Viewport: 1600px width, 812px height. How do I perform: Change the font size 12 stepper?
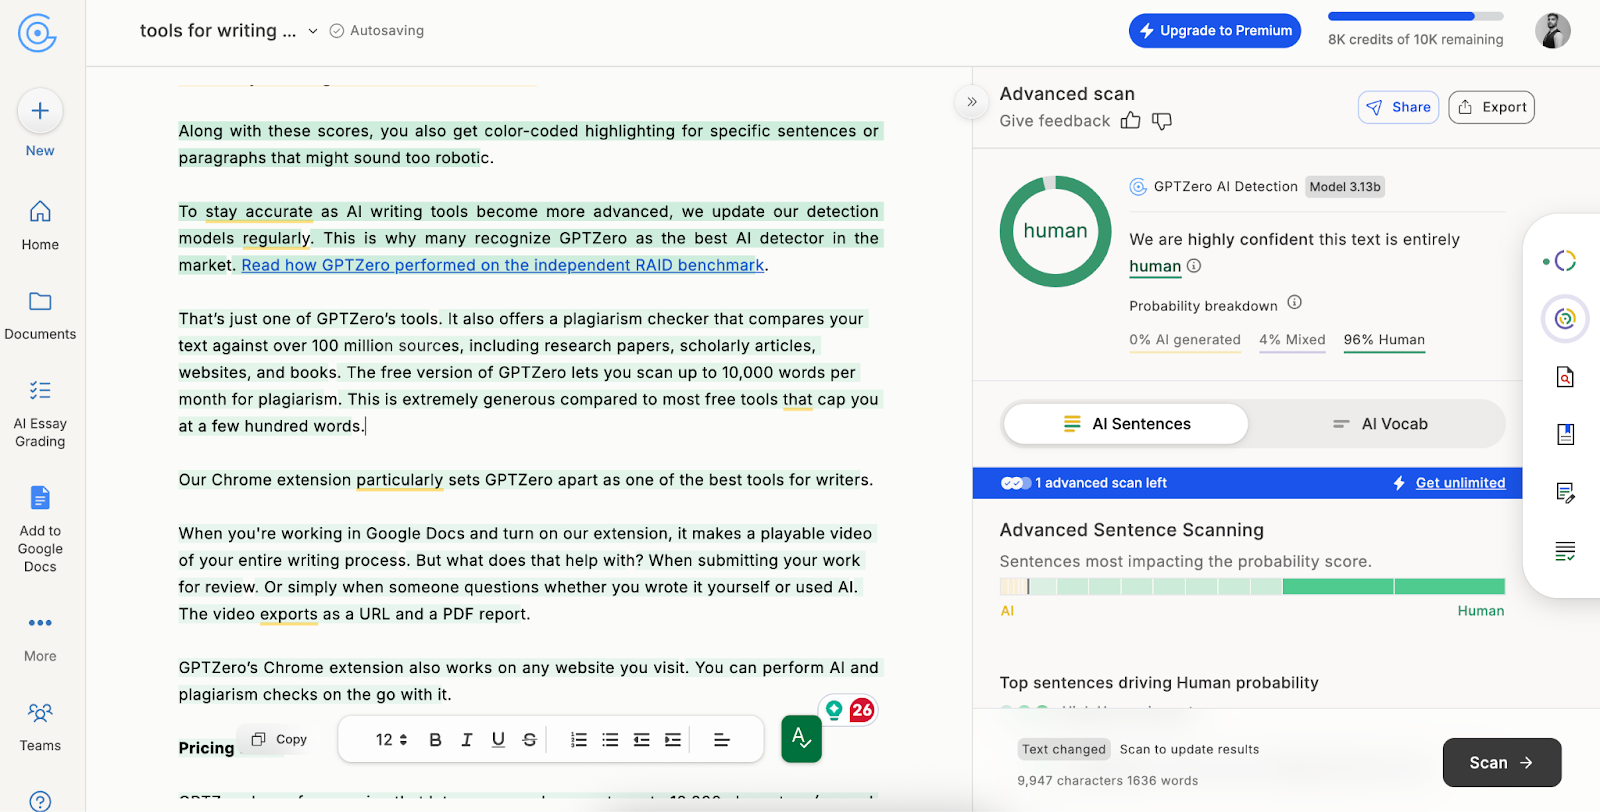pyautogui.click(x=391, y=740)
